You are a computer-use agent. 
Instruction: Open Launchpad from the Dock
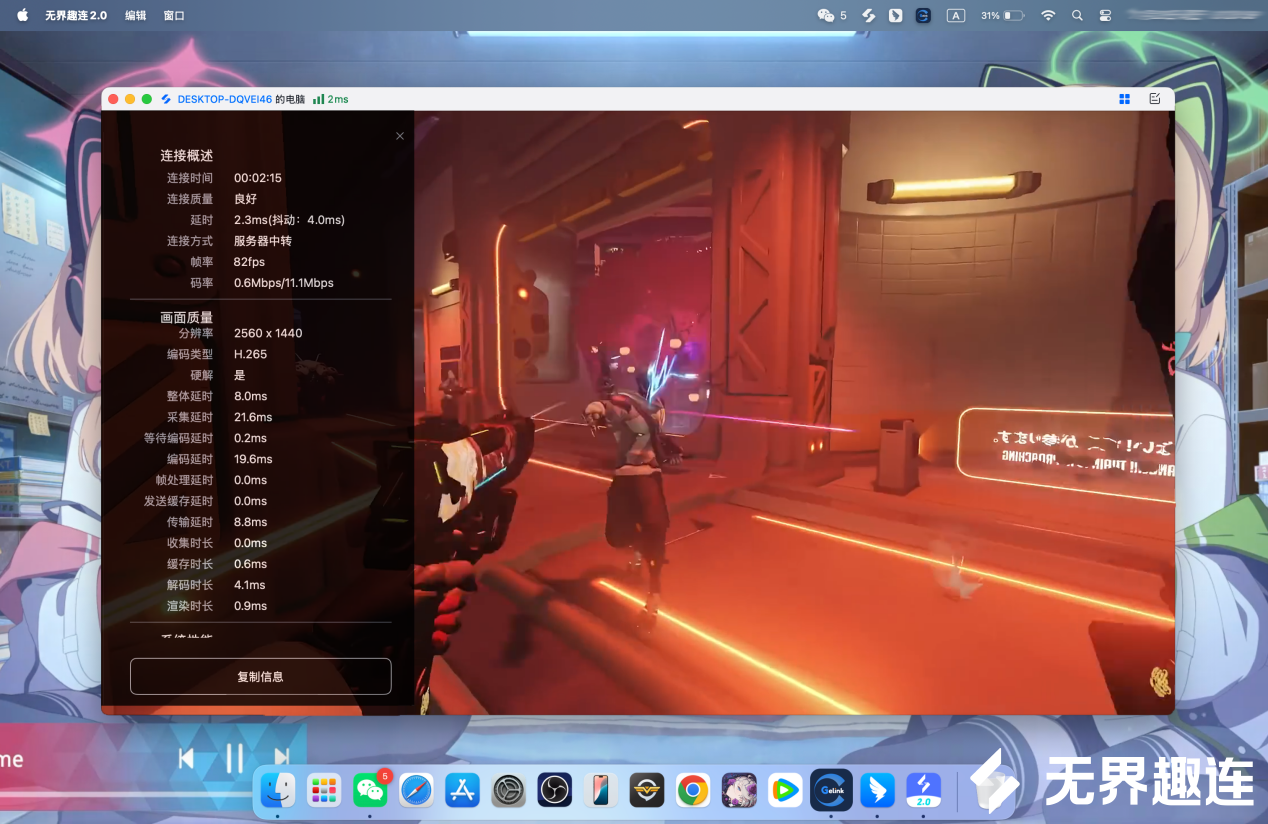click(324, 790)
